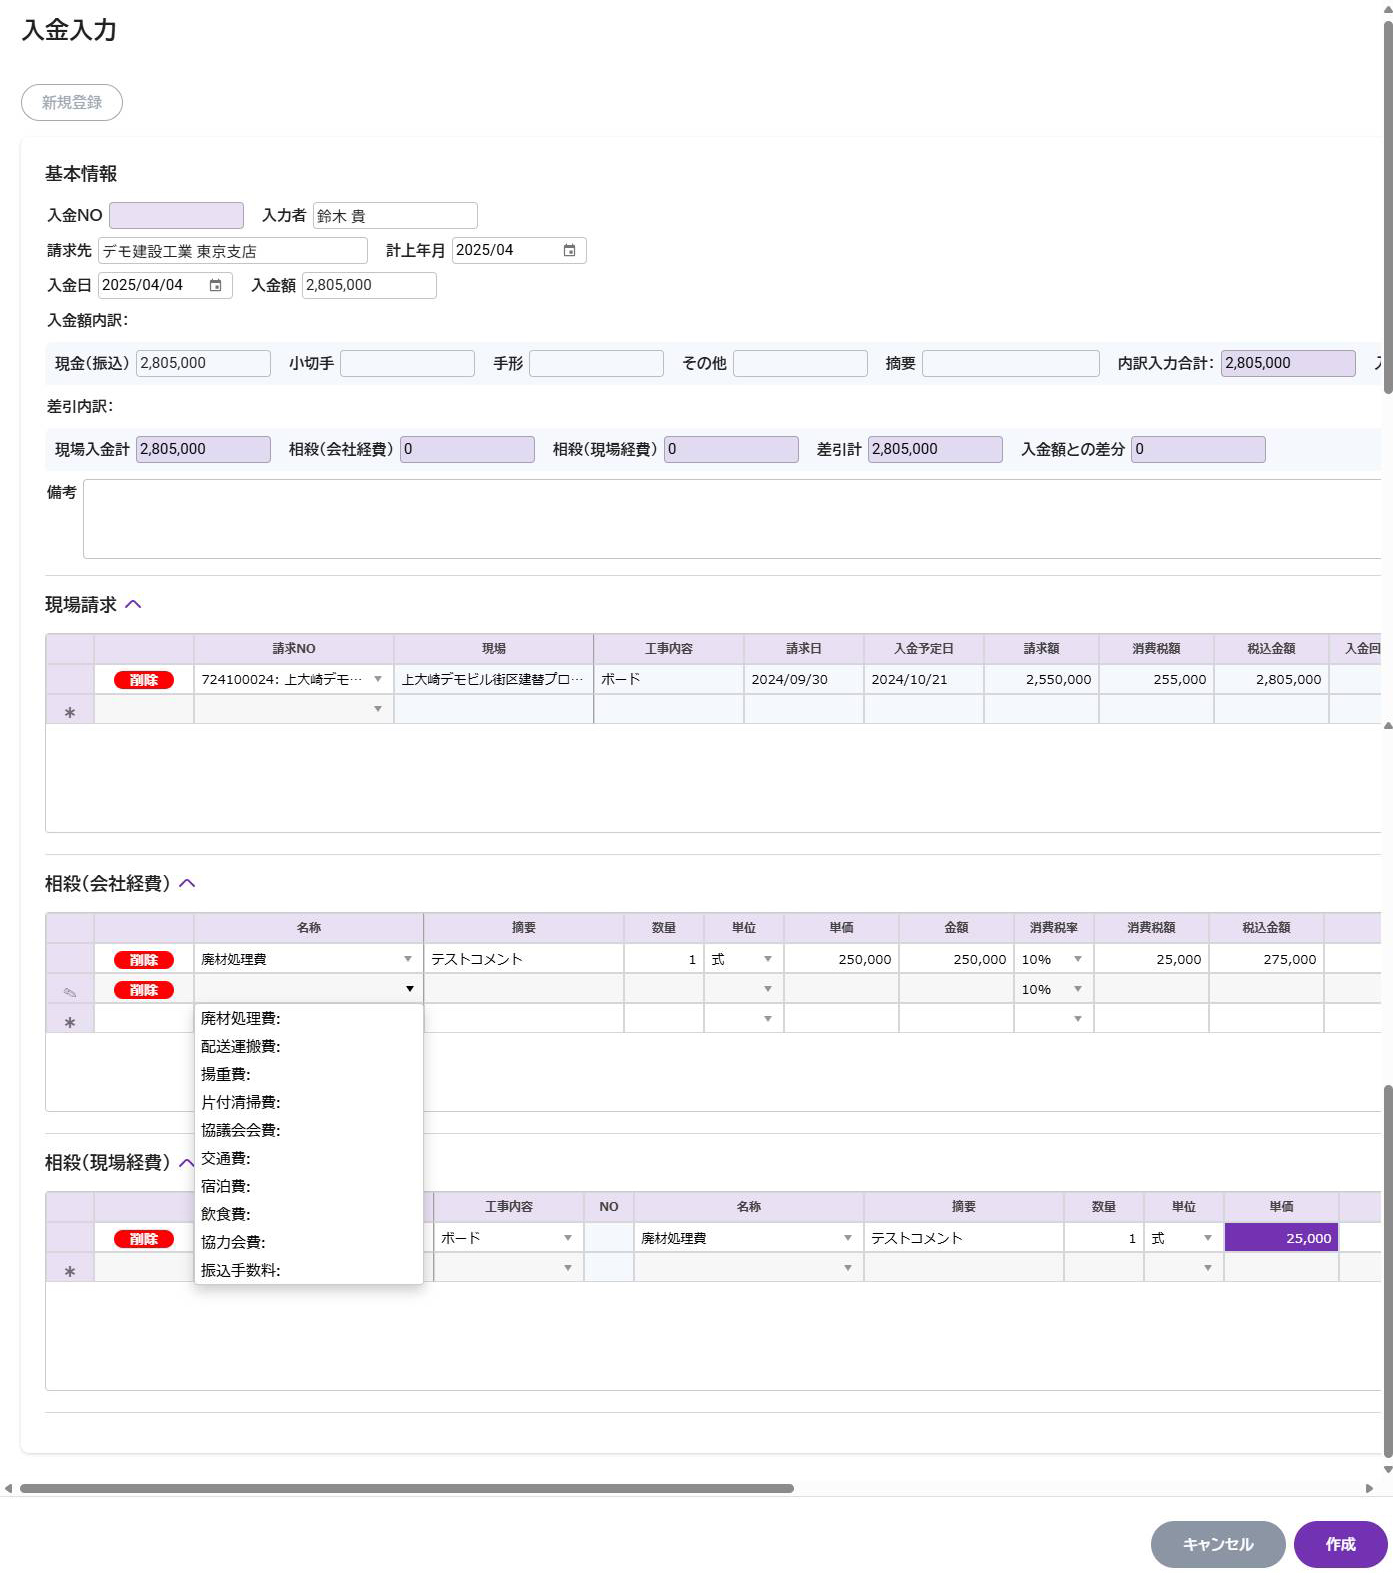Choose 振込手数料: in the dropdown list
This screenshot has height=1576, width=1393.
point(309,1270)
